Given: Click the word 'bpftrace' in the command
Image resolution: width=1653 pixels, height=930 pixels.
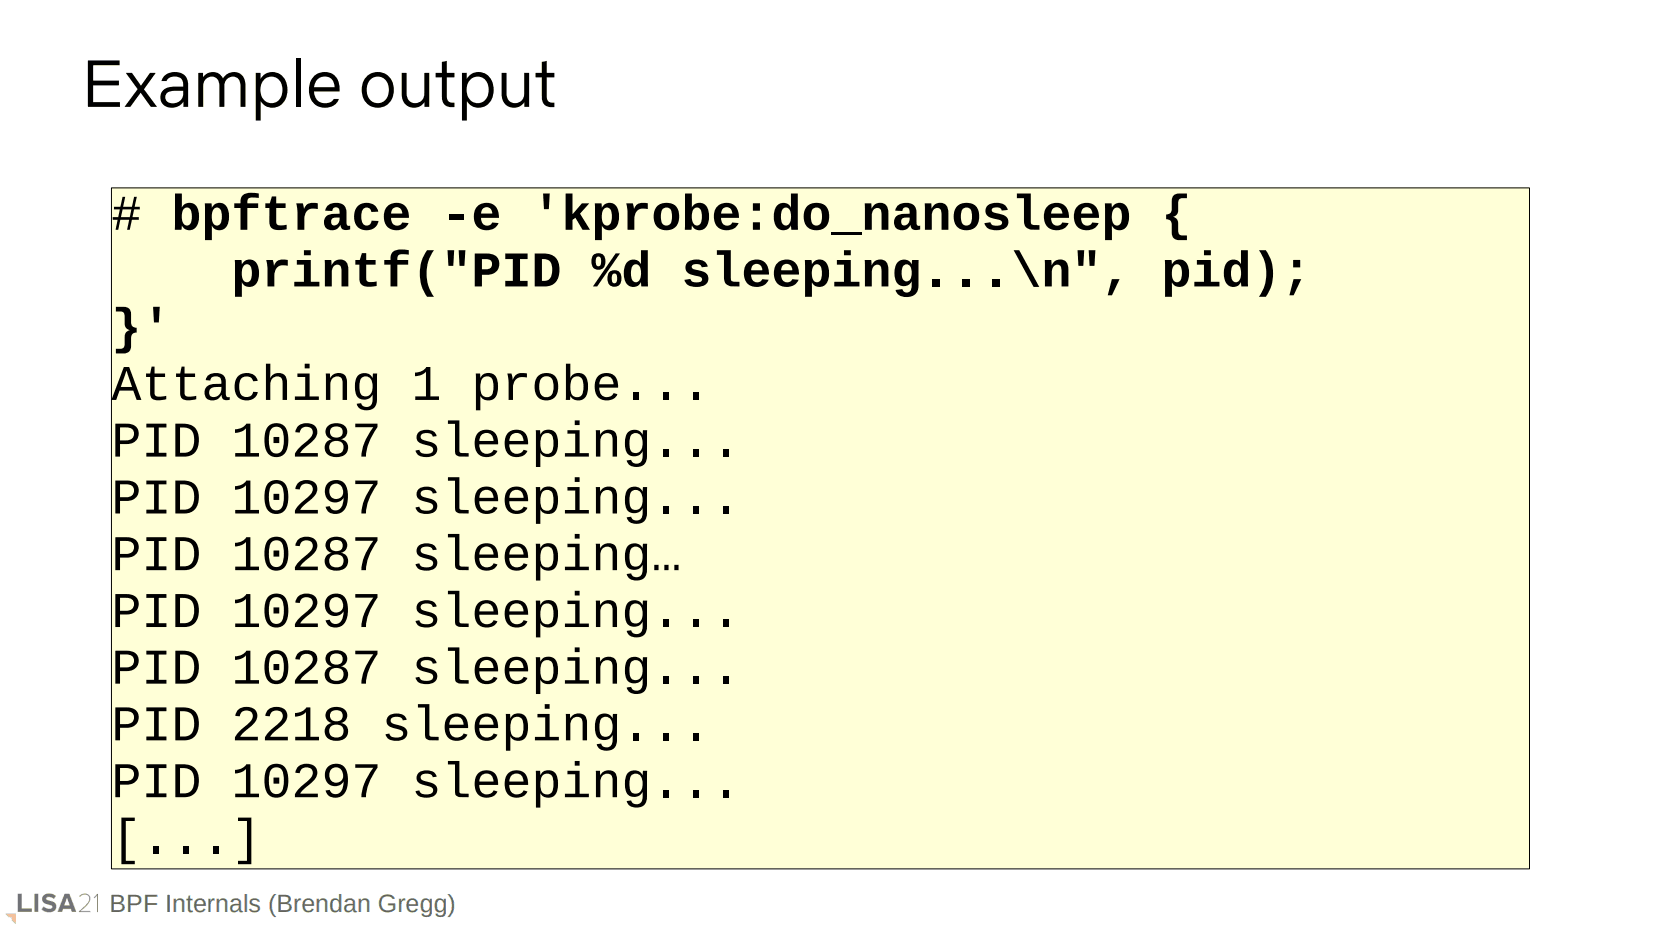Looking at the screenshot, I should coord(290,215).
